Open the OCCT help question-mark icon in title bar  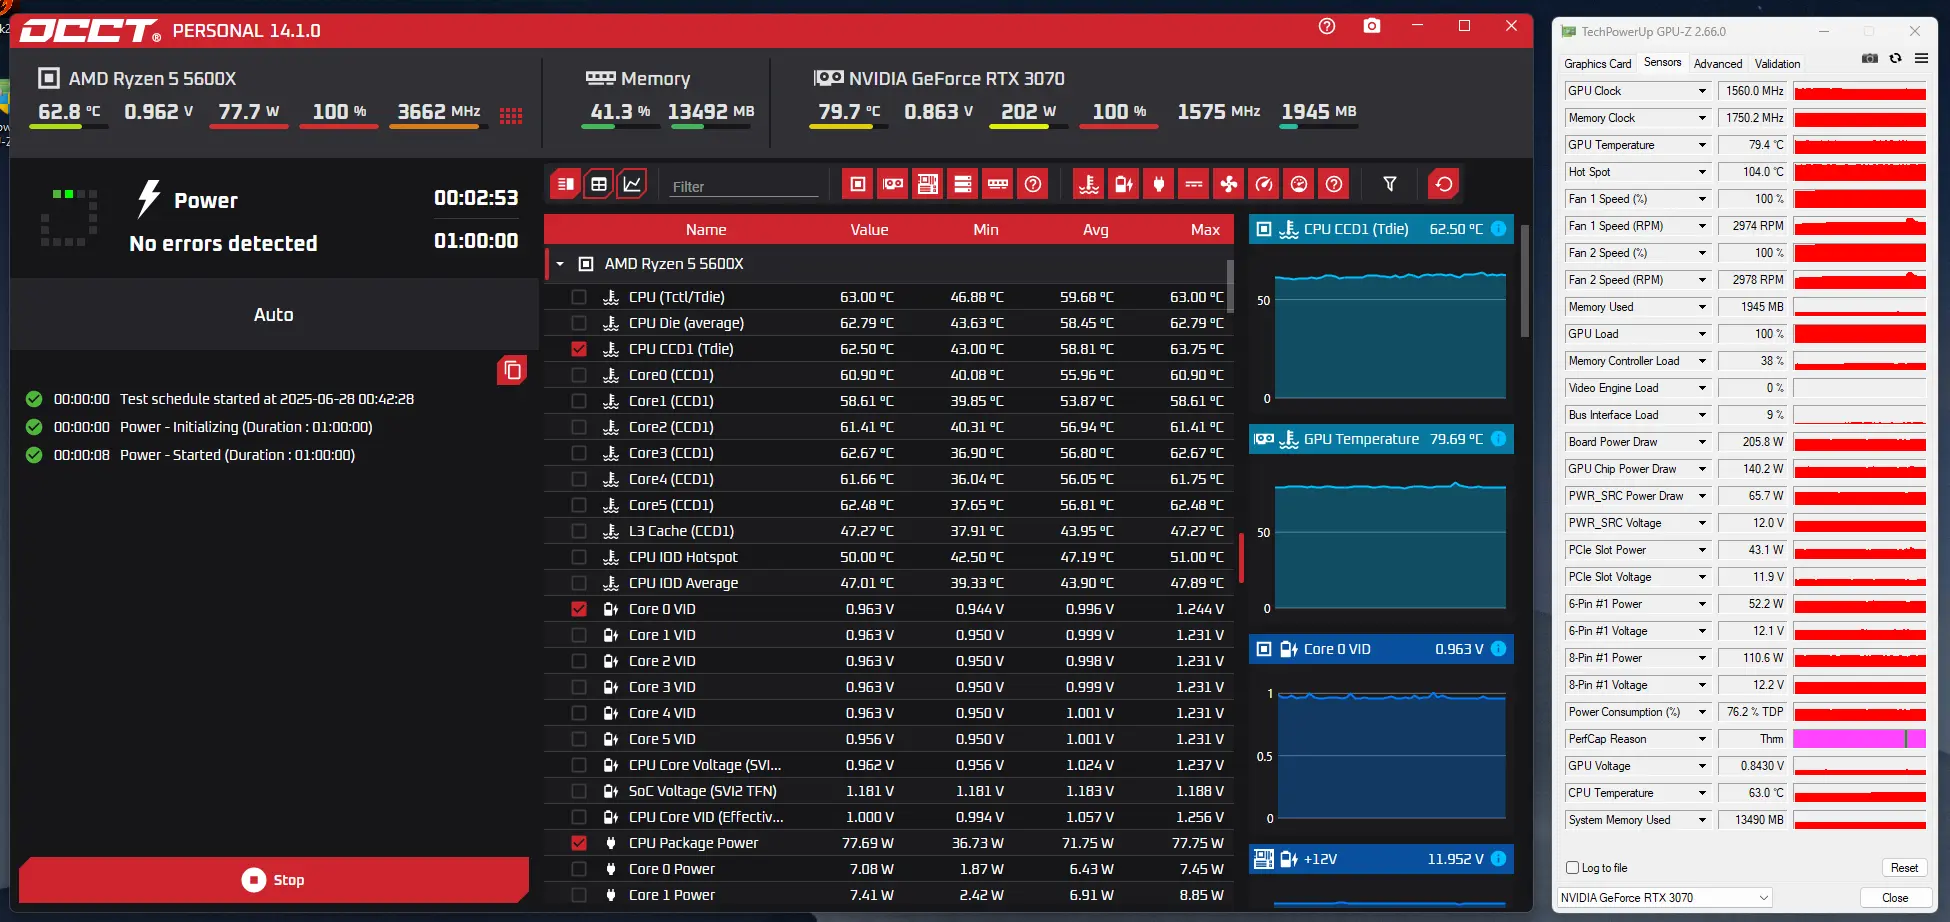(x=1327, y=27)
